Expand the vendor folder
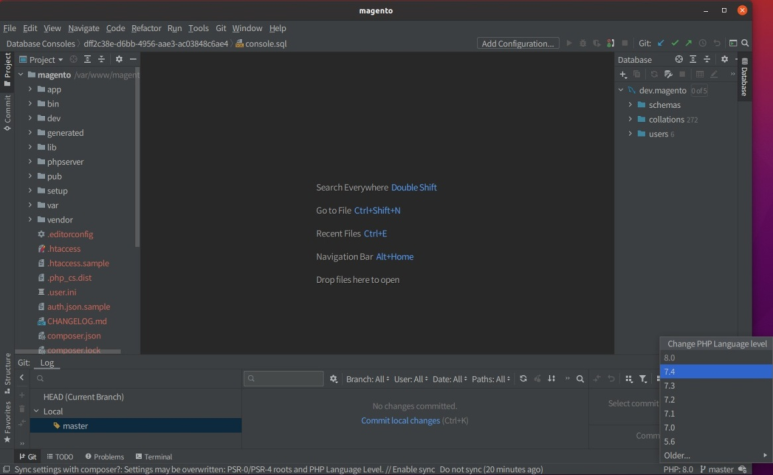Image resolution: width=773 pixels, height=475 pixels. tap(30, 220)
